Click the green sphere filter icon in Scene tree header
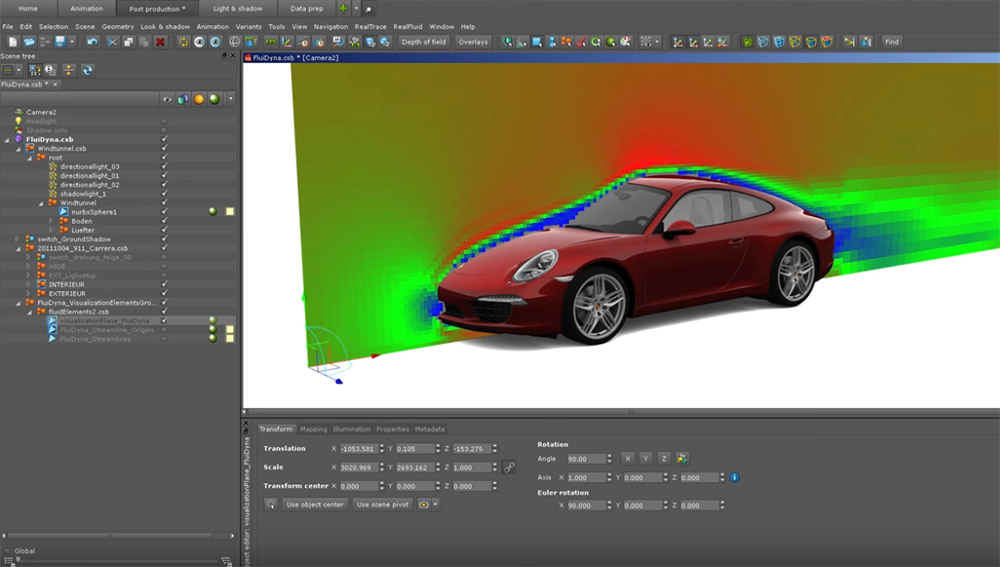 point(214,99)
